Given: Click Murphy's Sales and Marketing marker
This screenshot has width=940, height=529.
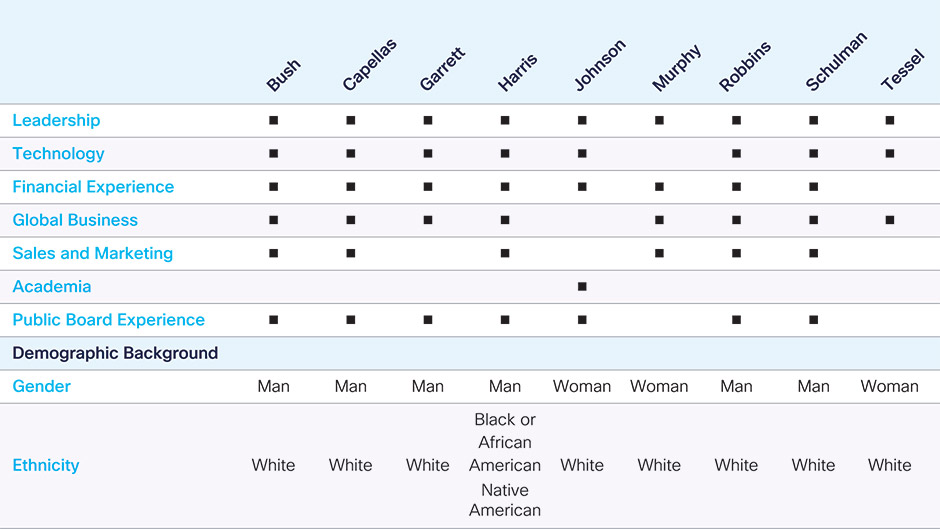Looking at the screenshot, I should [659, 253].
